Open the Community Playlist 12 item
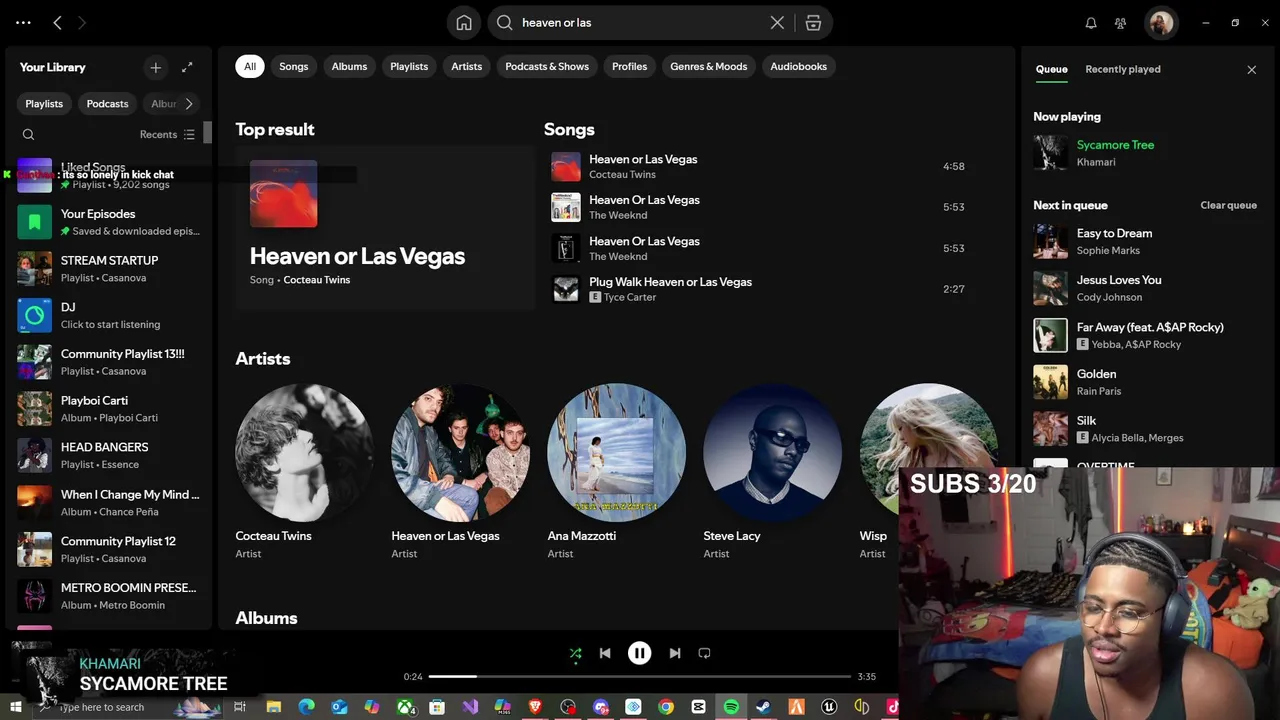The image size is (1280, 720). point(109,549)
